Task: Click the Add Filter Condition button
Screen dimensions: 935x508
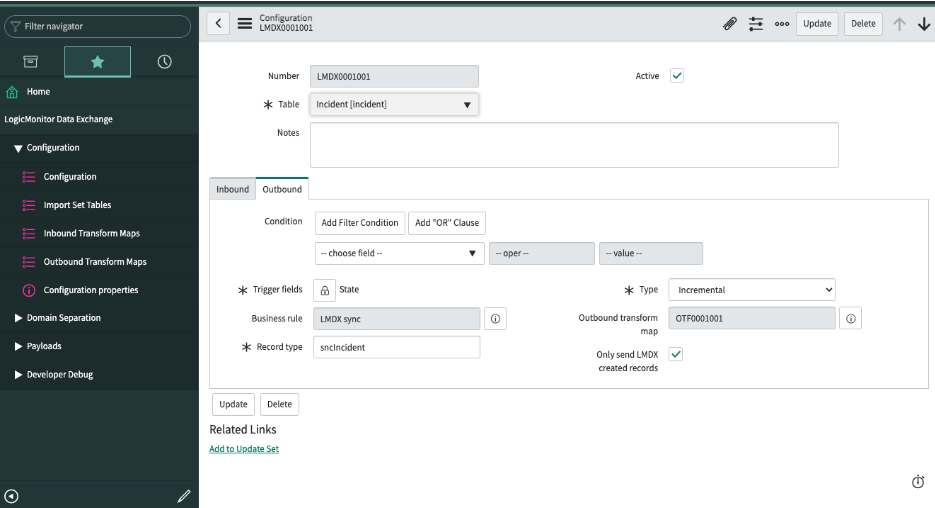Action: pos(360,223)
